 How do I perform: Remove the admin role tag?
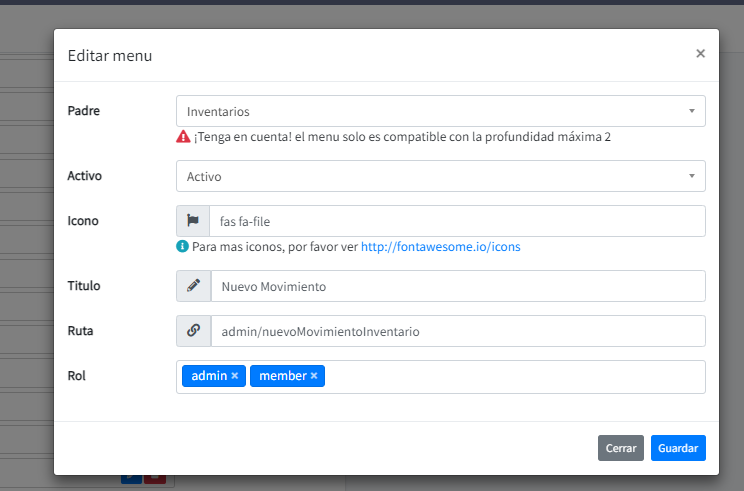coord(235,376)
